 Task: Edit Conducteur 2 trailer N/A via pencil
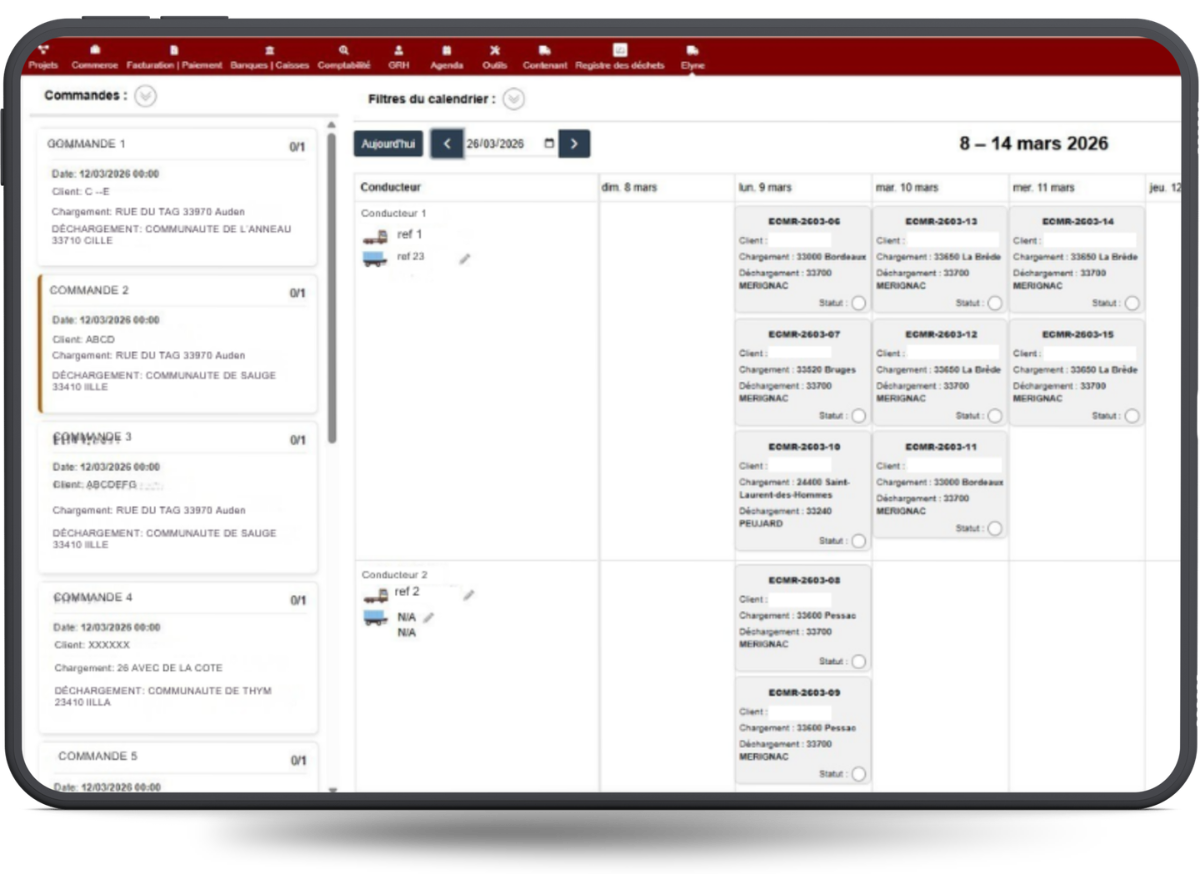[429, 618]
